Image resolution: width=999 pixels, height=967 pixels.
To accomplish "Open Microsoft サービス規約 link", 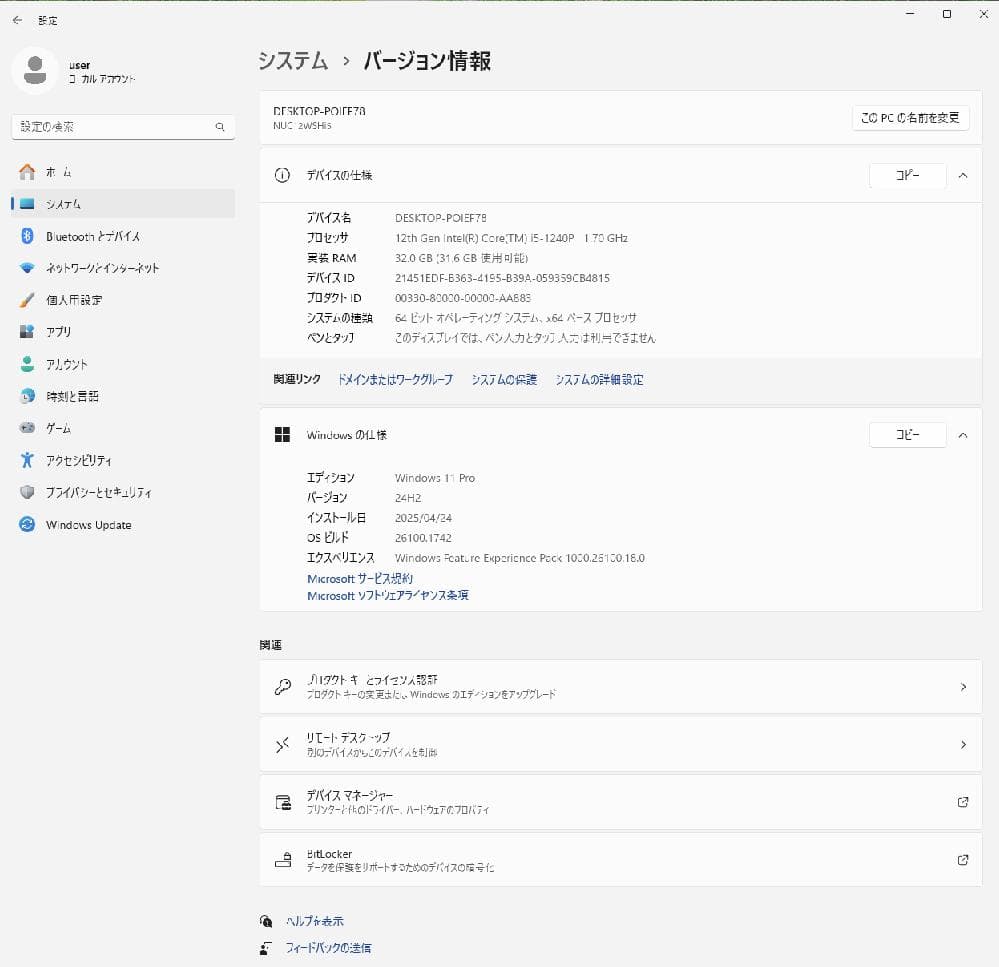I will [x=360, y=579].
